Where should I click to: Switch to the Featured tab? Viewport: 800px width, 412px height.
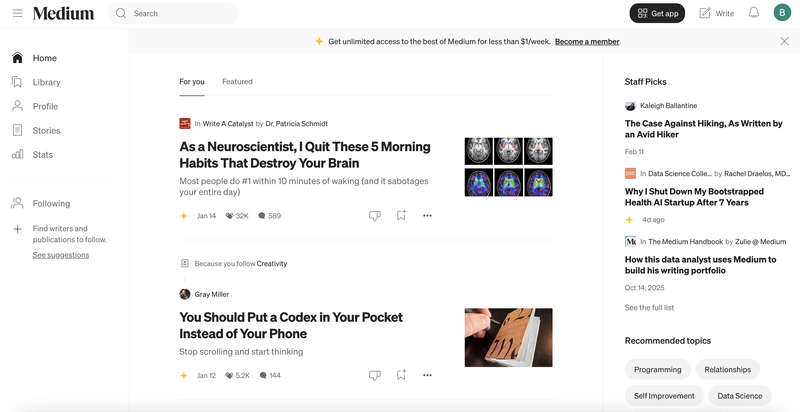click(237, 82)
